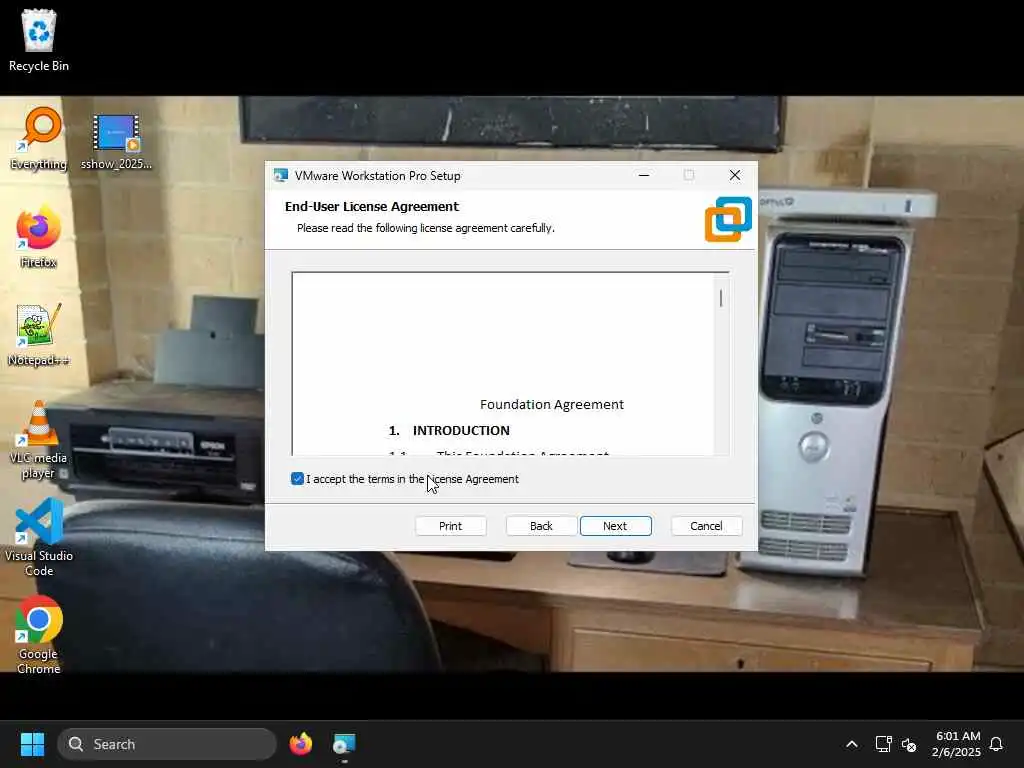Screen dimensions: 1024x768
Task: Open the Recycle Bin desktop icon
Action: click(x=39, y=40)
